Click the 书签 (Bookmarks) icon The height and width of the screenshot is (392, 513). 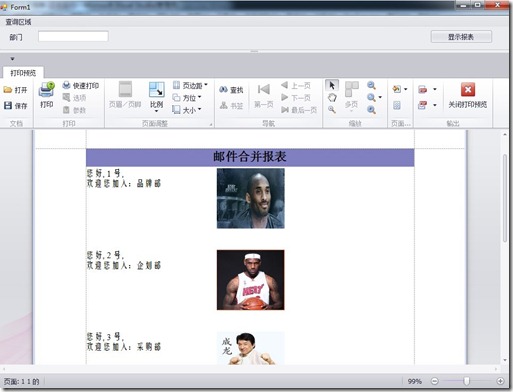(223, 106)
